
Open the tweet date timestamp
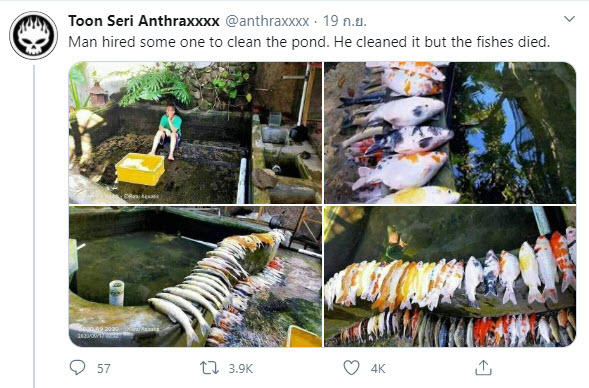click(x=344, y=21)
